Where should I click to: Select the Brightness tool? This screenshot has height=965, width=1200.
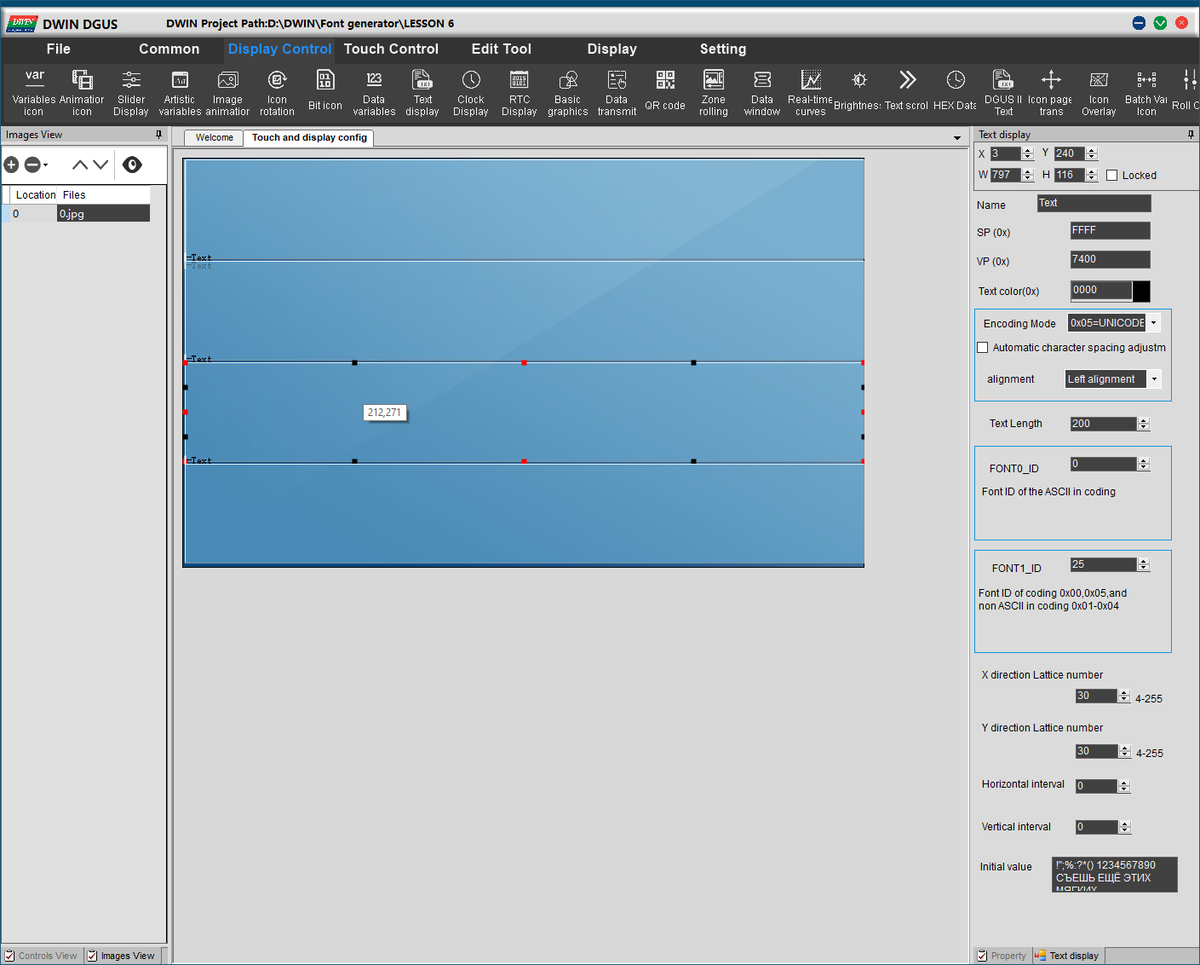pyautogui.click(x=859, y=90)
